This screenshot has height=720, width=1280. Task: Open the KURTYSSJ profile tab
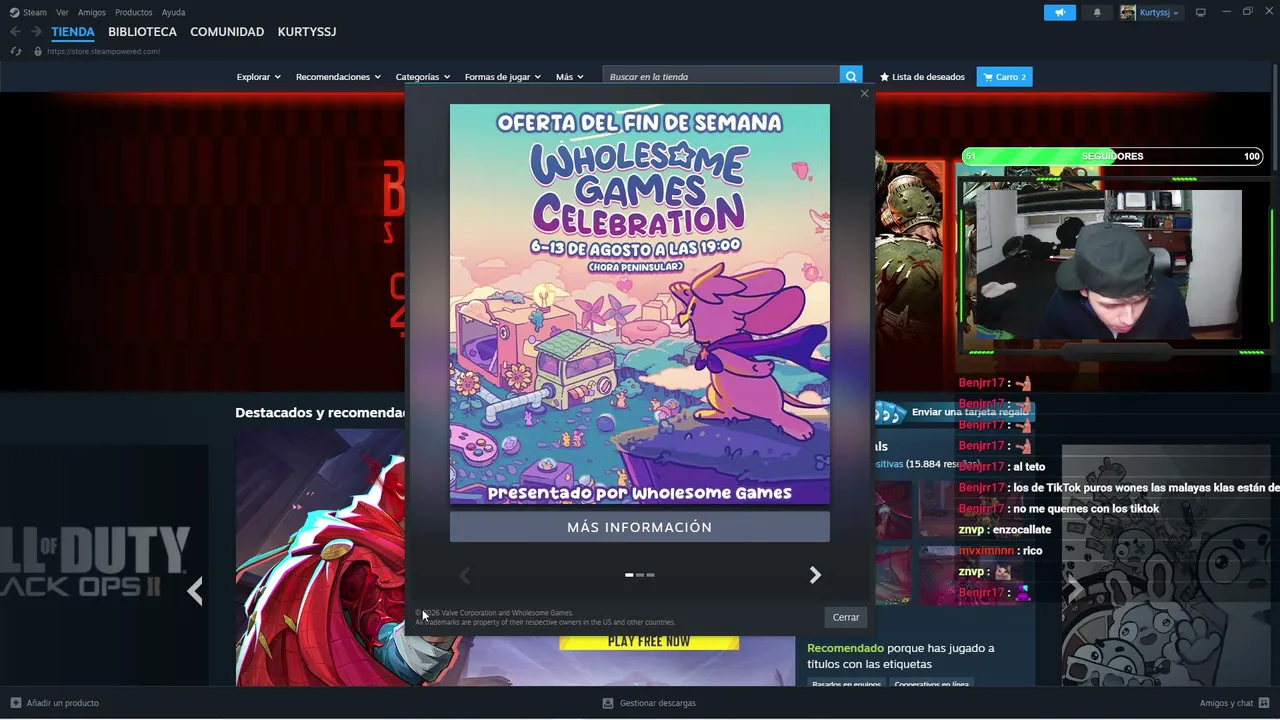click(307, 32)
